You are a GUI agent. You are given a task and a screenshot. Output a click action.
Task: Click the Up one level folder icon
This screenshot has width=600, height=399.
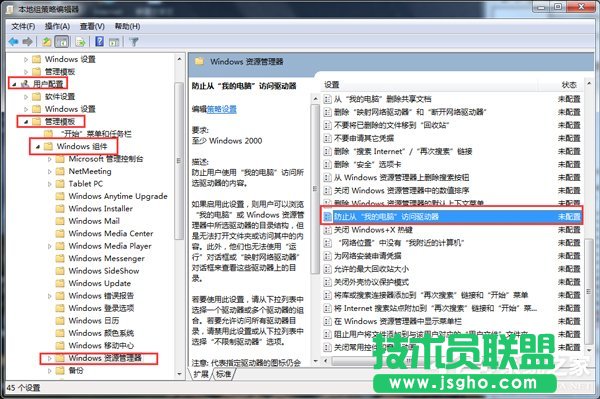[x=47, y=42]
